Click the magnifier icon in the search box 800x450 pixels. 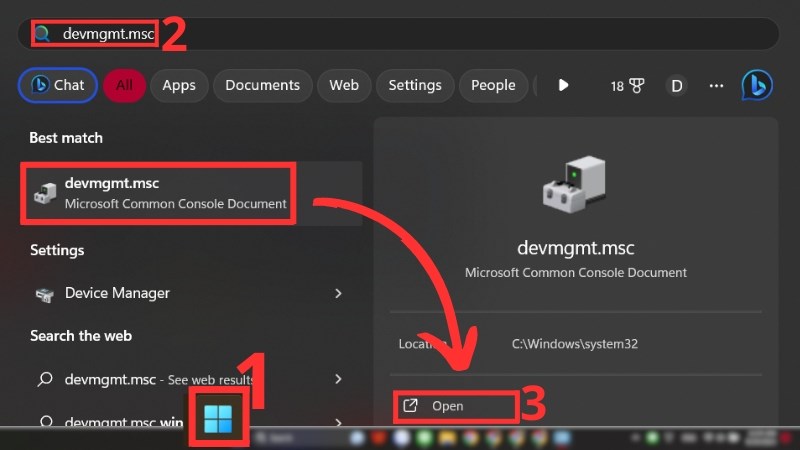pos(42,34)
